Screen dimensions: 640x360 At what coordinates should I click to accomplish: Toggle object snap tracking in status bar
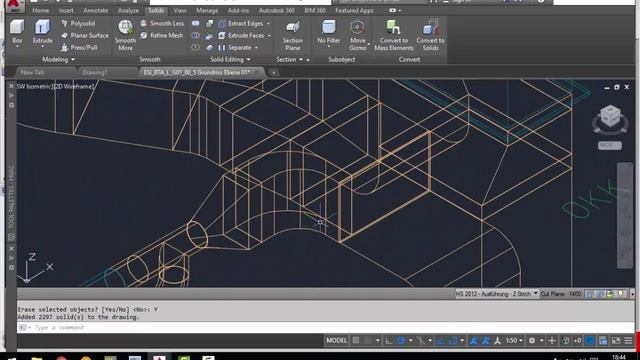[441, 340]
